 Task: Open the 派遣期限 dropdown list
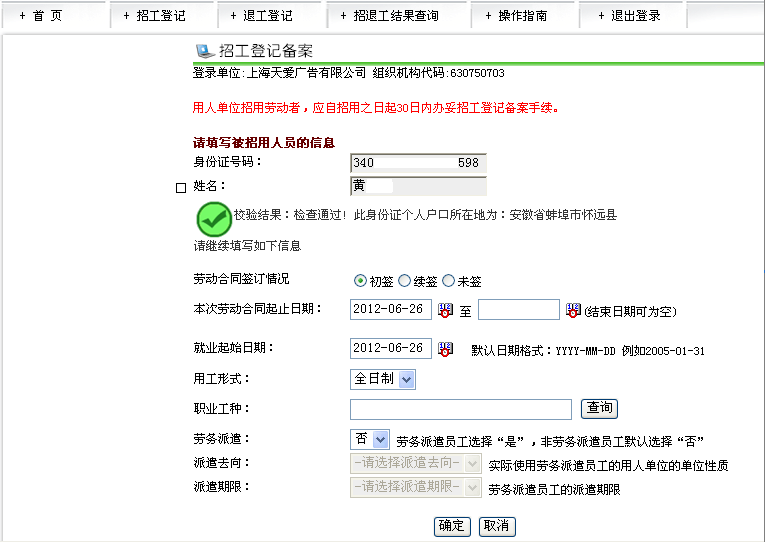point(416,487)
